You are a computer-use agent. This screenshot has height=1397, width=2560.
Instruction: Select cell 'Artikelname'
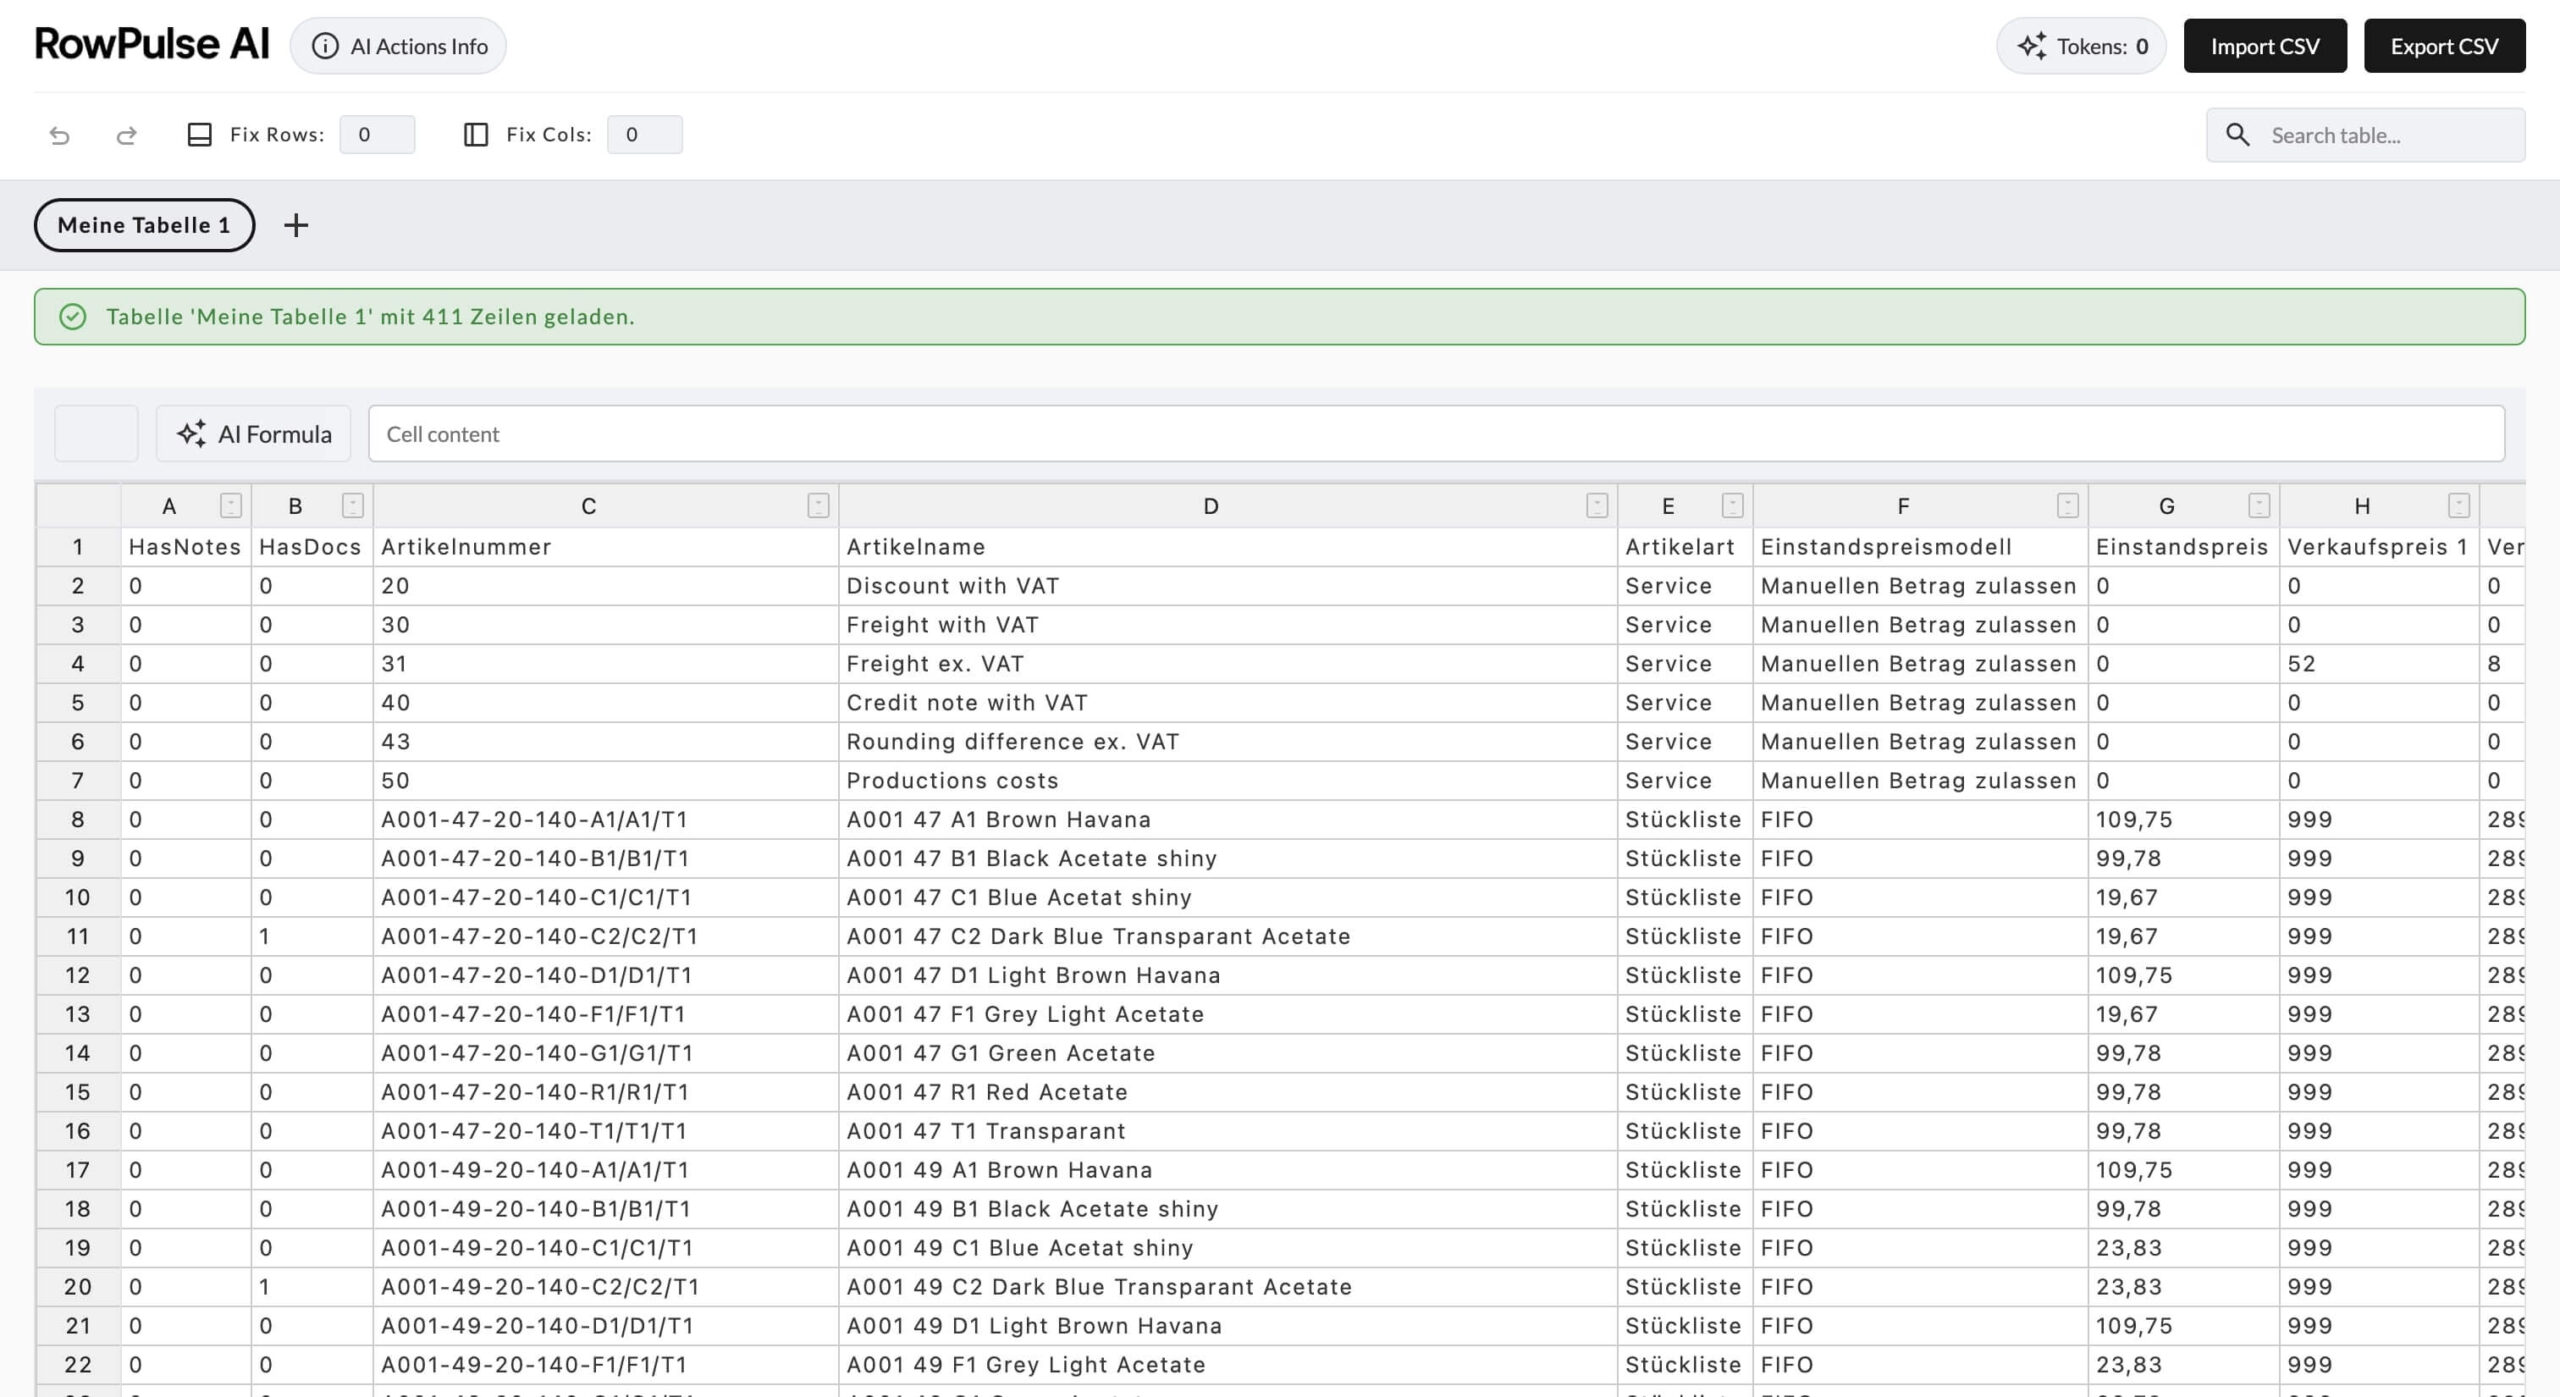(x=1228, y=547)
